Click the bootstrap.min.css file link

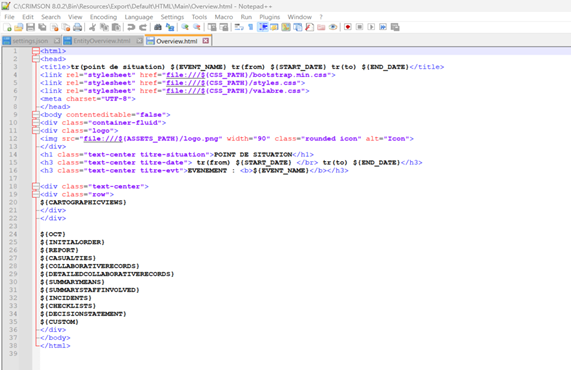tap(248, 75)
